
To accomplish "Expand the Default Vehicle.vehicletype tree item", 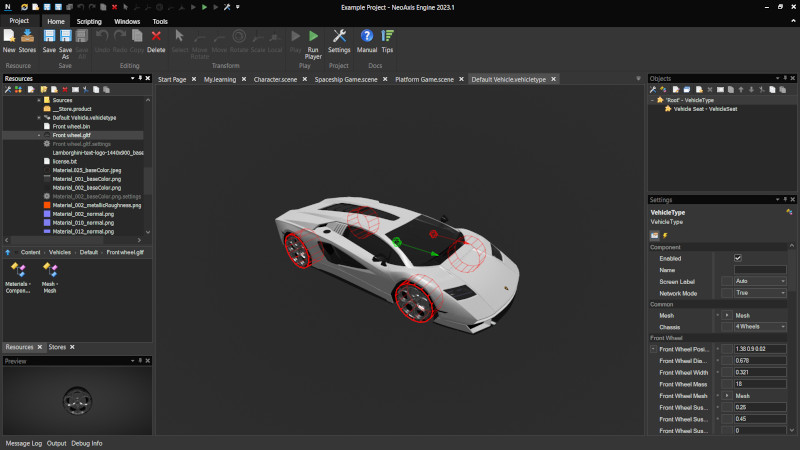I will [39, 118].
